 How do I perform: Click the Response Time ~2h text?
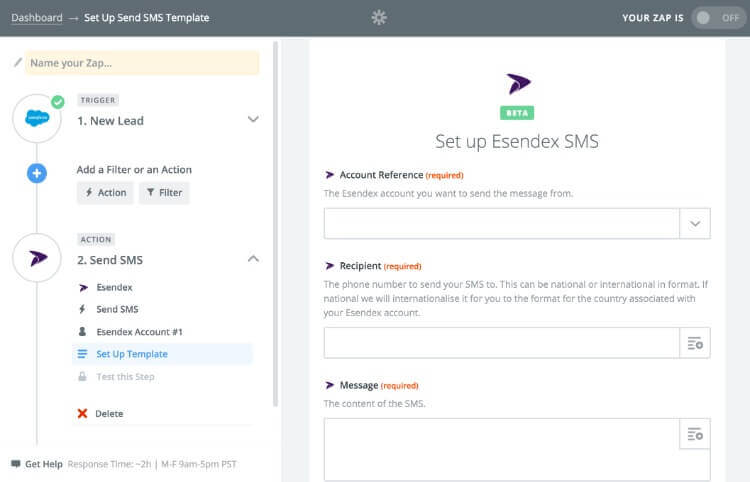click(x=109, y=464)
